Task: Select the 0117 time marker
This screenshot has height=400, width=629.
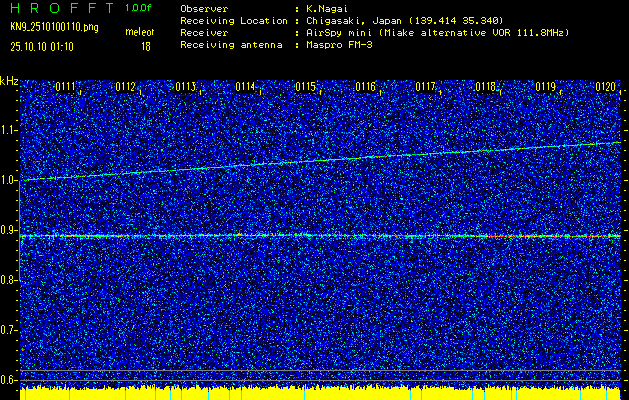Action: [426, 87]
